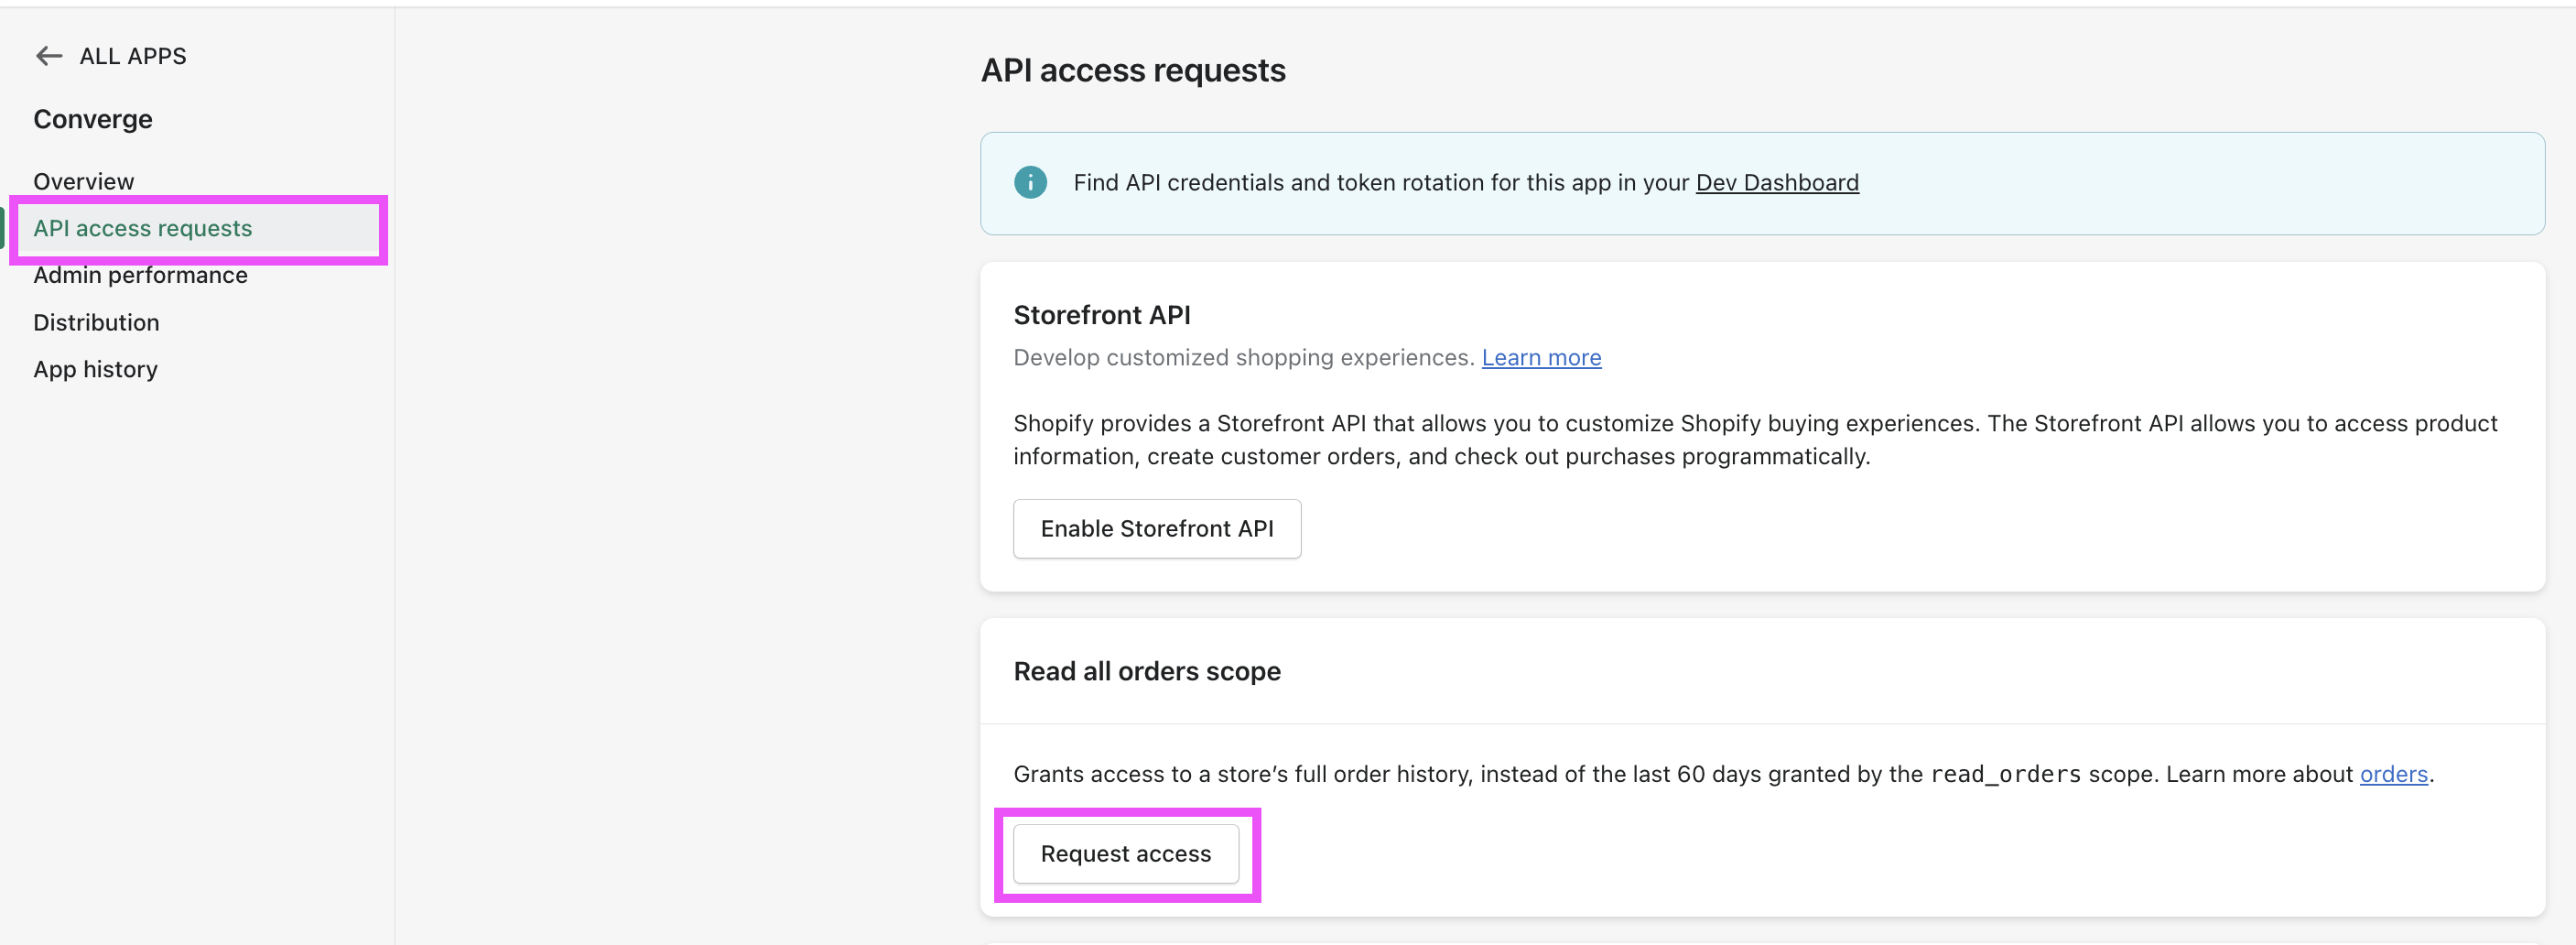Click the API access requests page title
Screen dimensions: 2576x945
[1134, 70]
